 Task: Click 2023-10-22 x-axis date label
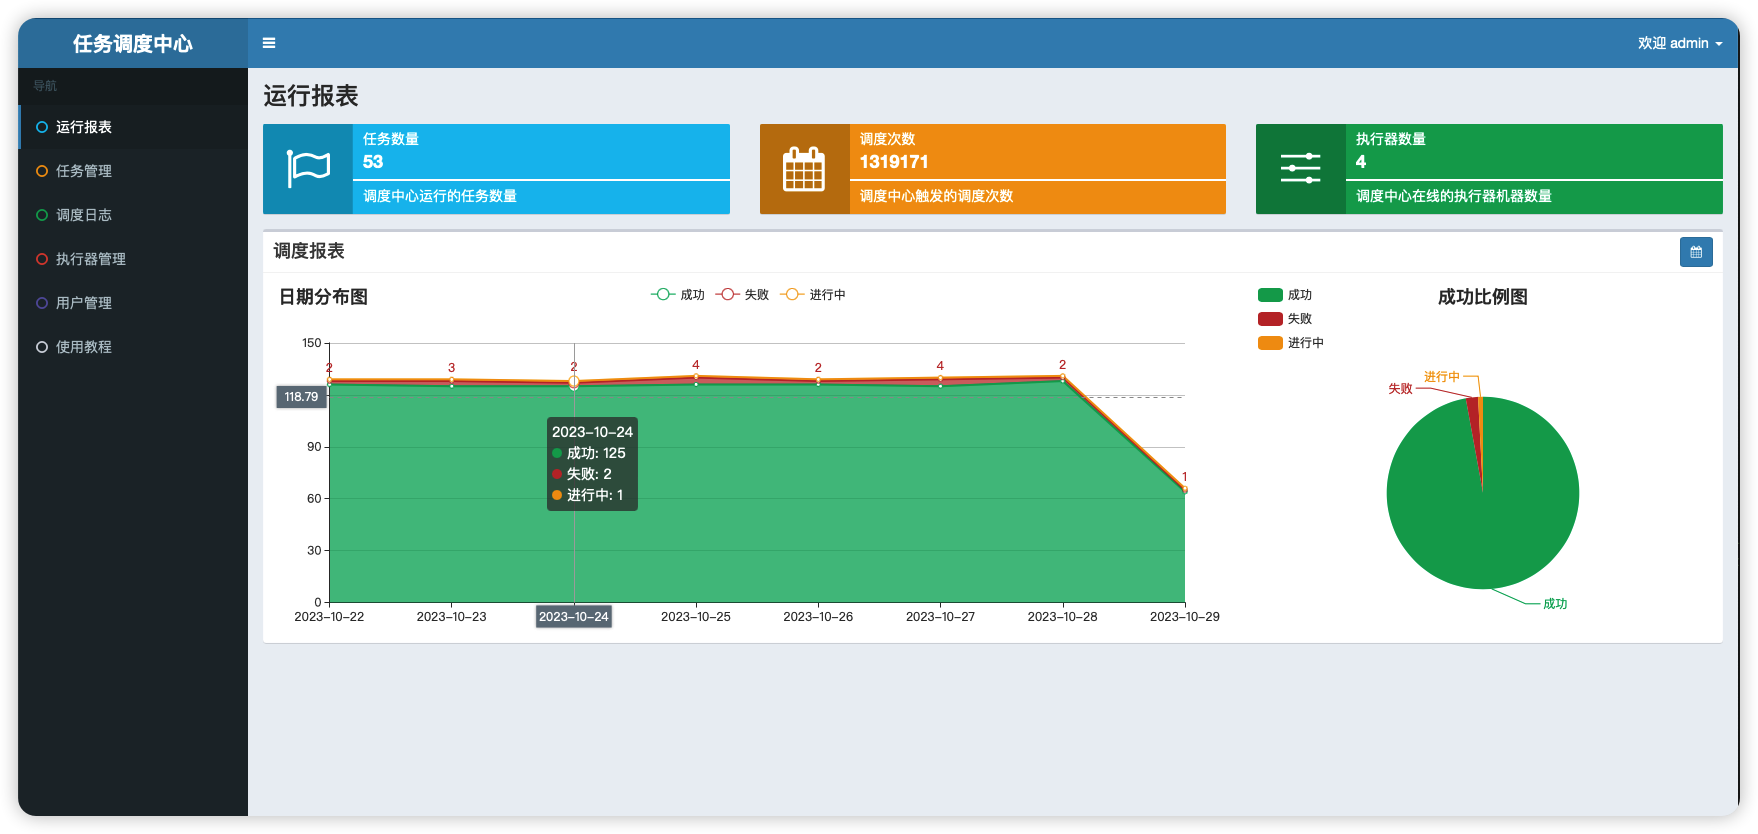329,617
